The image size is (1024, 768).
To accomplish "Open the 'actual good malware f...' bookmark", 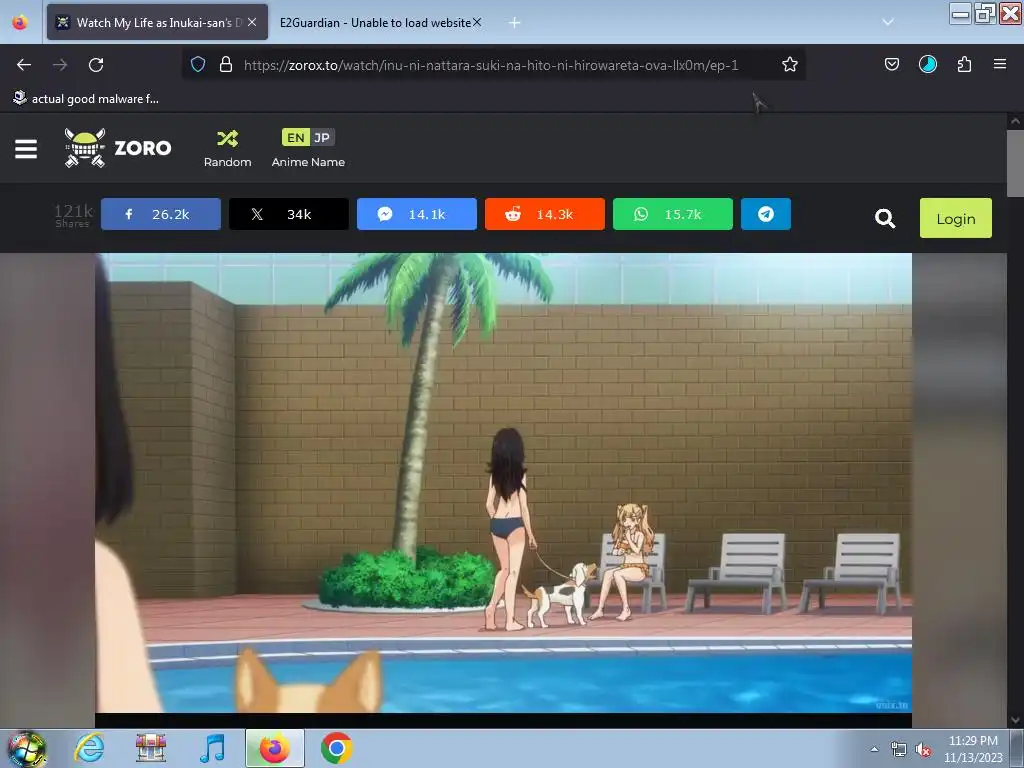I will tap(86, 99).
